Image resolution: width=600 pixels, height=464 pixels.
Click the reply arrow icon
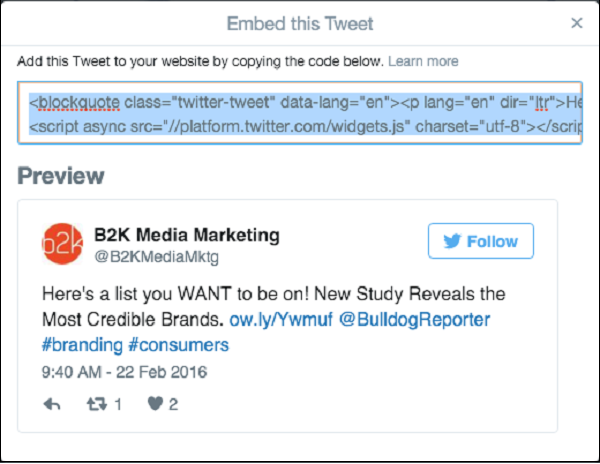[x=54, y=405]
